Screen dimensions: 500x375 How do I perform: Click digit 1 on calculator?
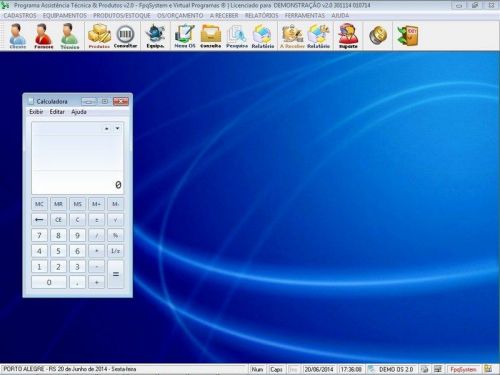39,267
